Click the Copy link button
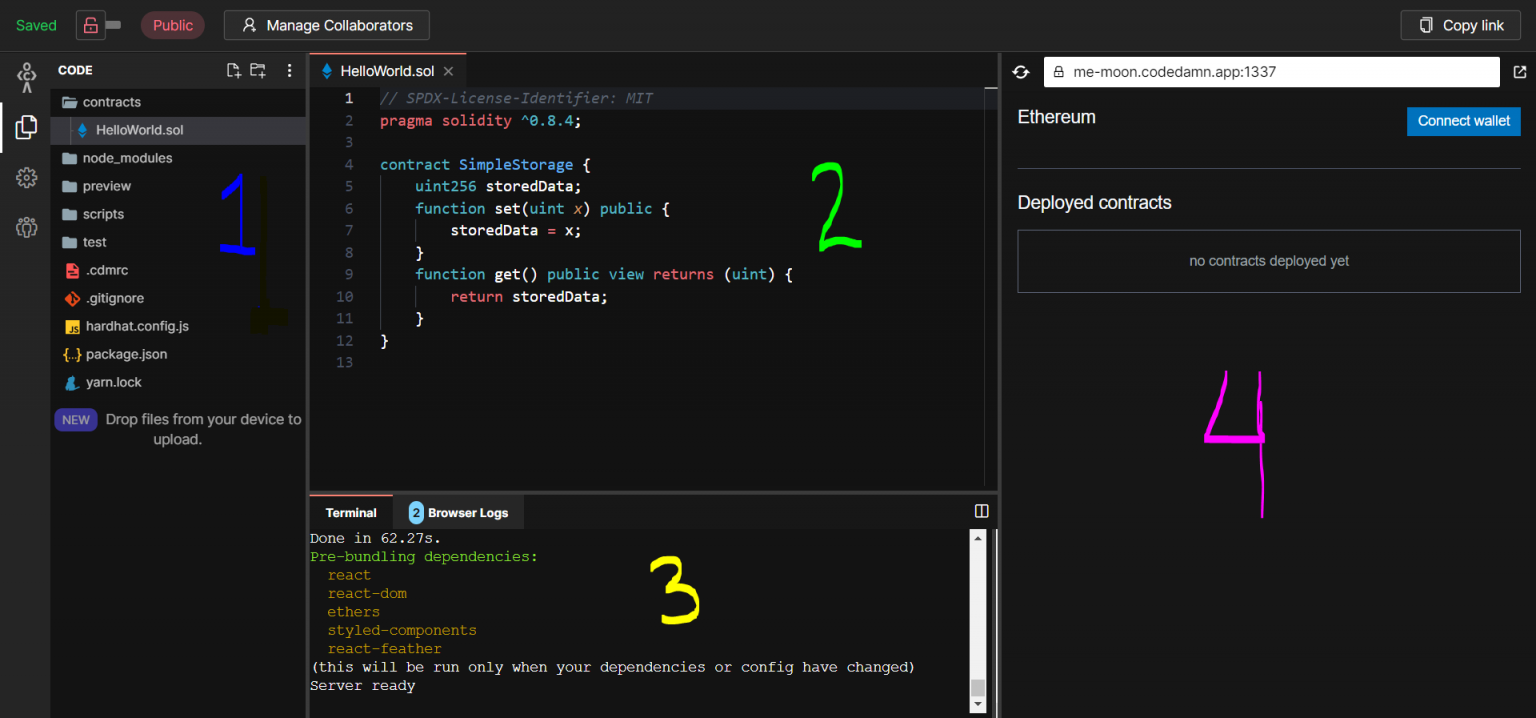1536x718 pixels. 1460,24
